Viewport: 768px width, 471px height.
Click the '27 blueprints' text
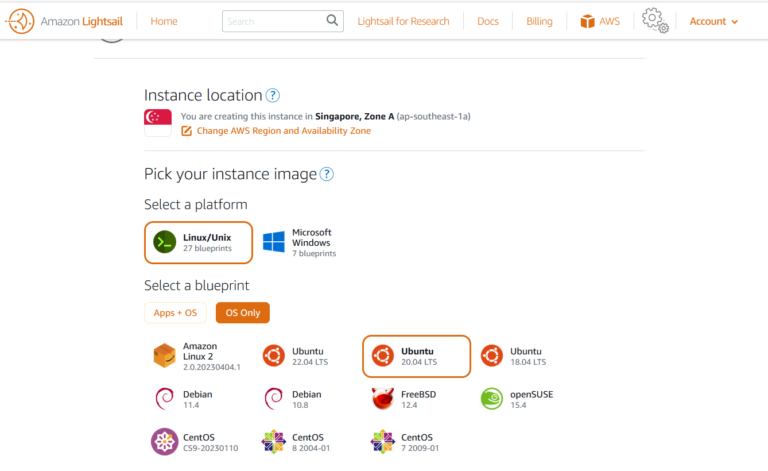[x=207, y=248]
